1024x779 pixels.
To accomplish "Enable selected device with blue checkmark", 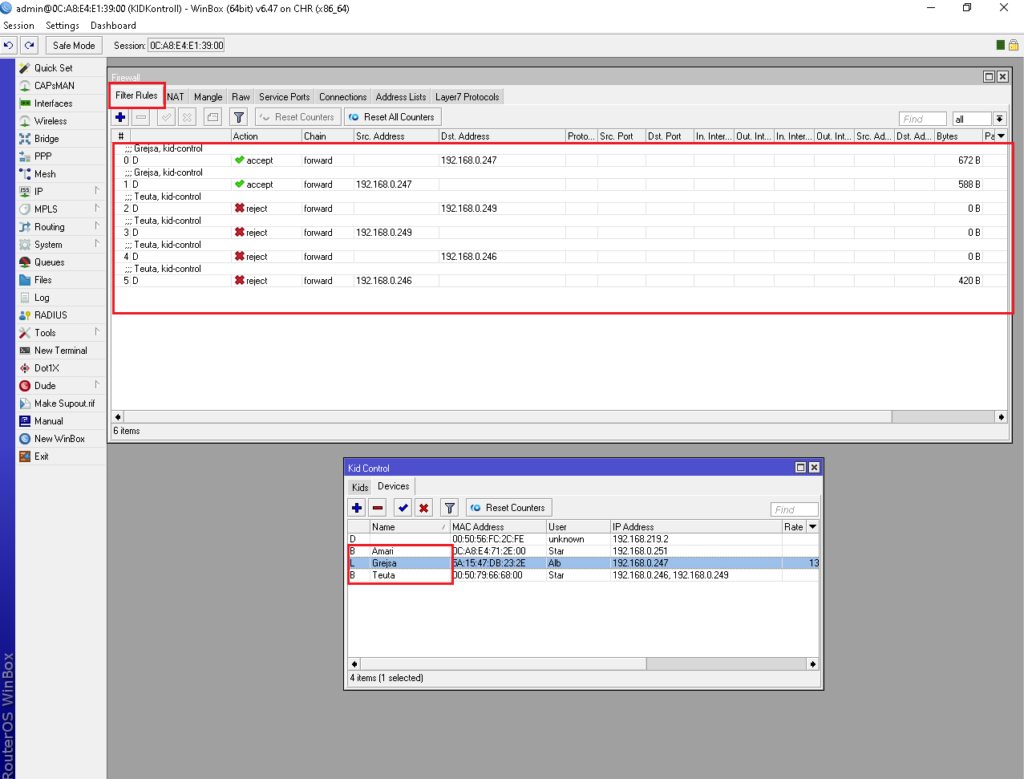I will 402,508.
